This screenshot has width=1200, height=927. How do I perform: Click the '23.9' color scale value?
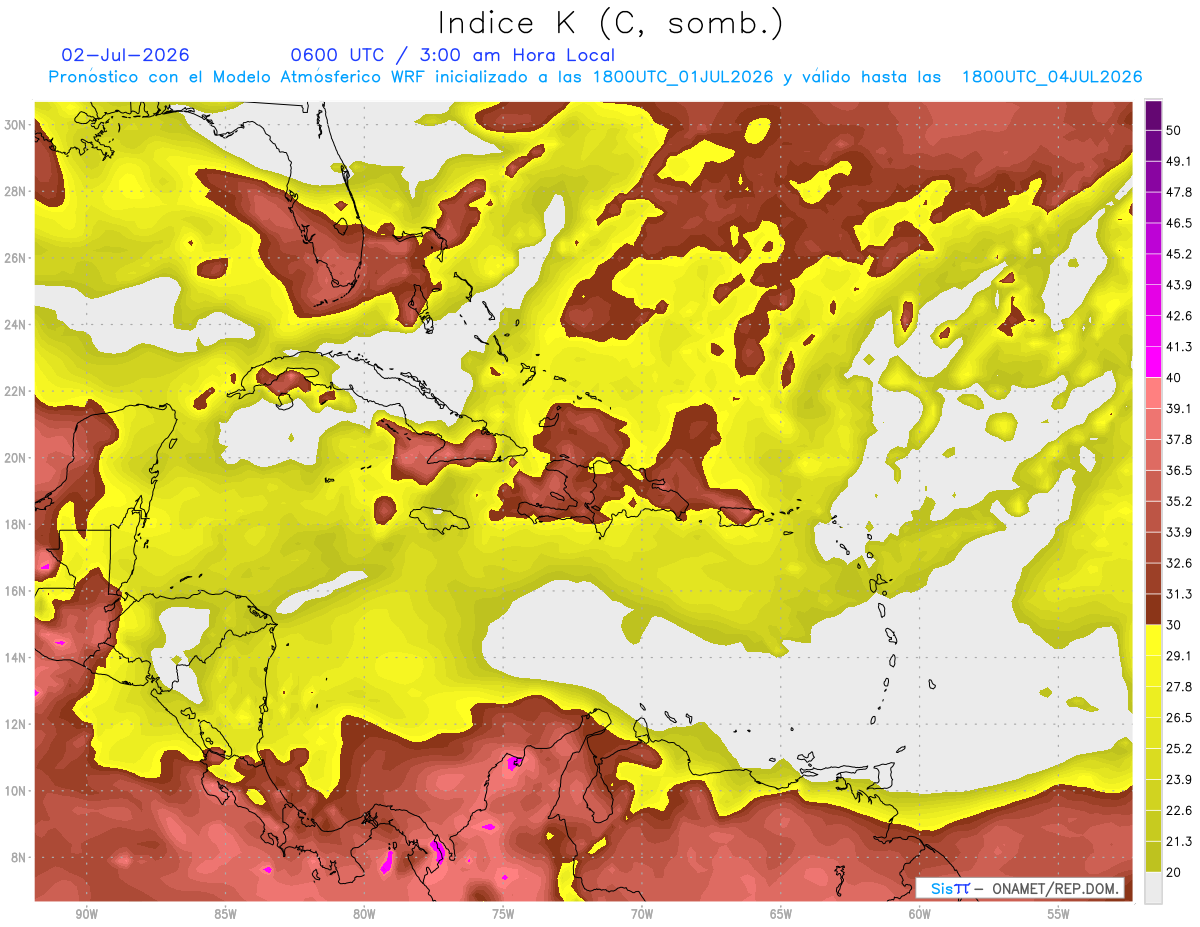1179,779
